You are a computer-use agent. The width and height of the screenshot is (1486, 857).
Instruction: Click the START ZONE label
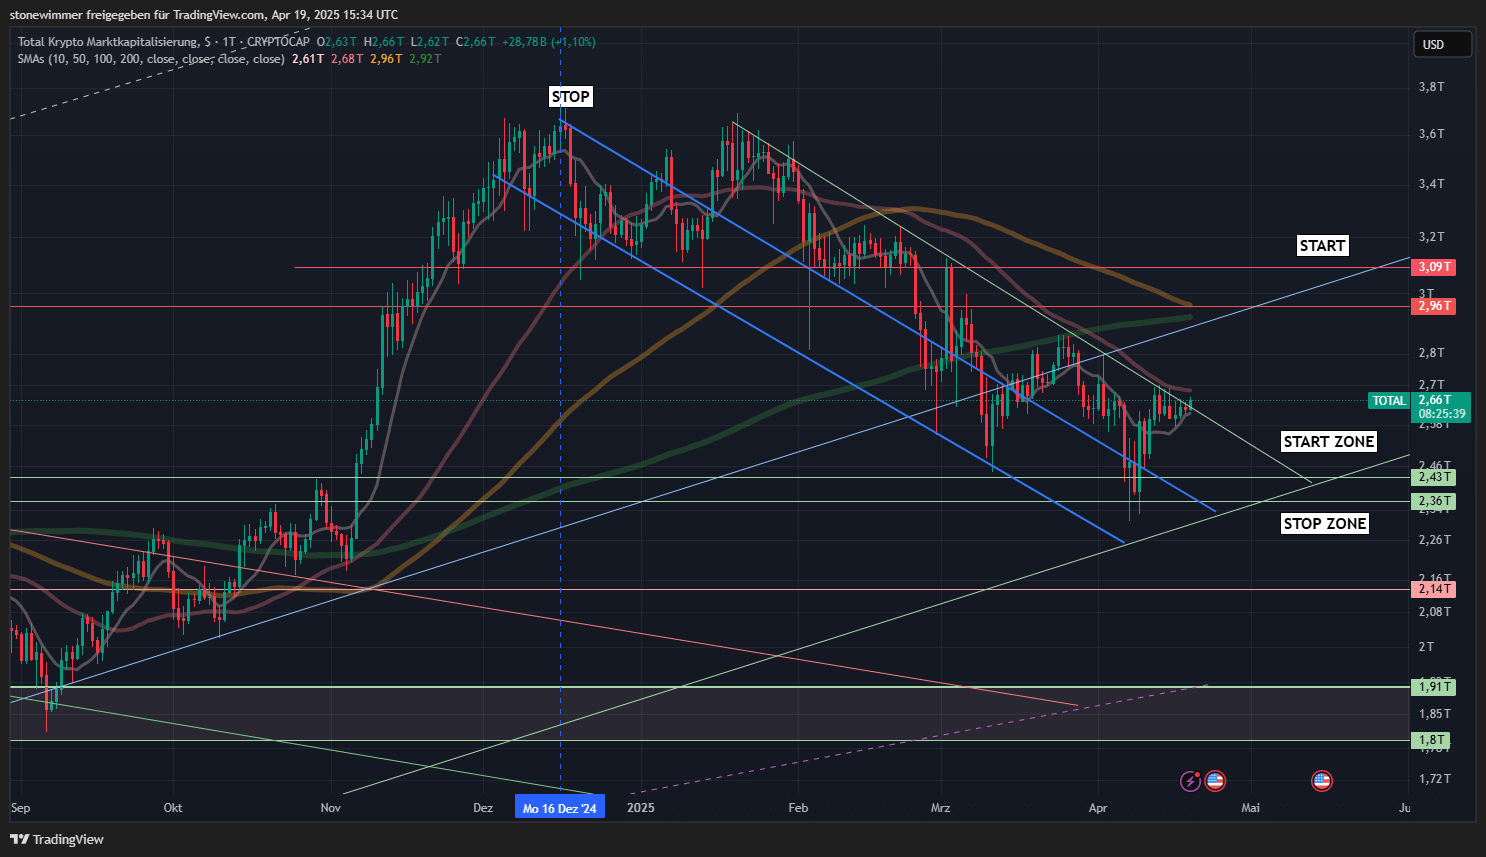point(1328,442)
